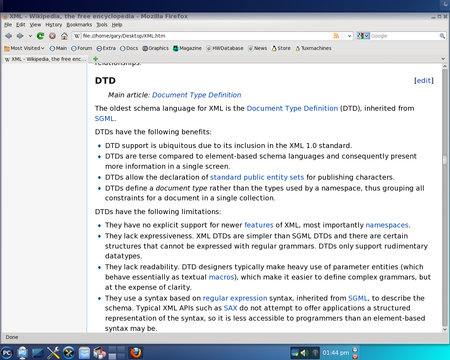The image size is (450, 360).
Task: Open the Tools menu
Action: [102, 25]
